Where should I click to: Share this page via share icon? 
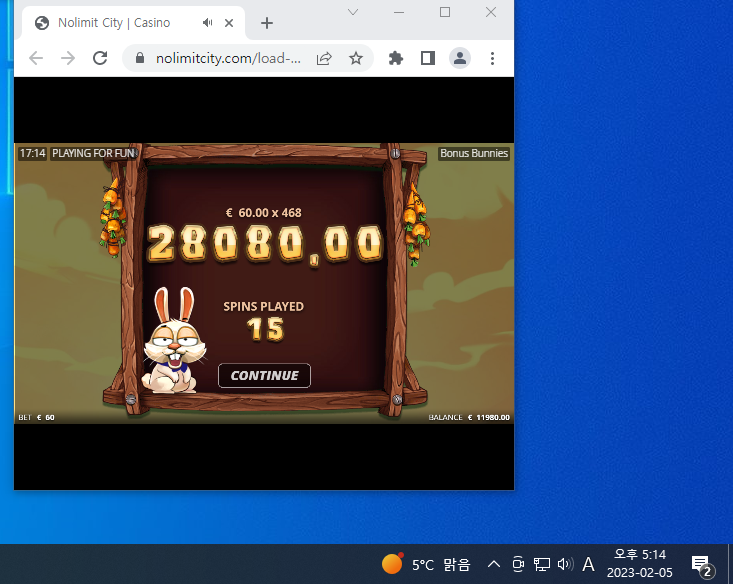[x=324, y=58]
